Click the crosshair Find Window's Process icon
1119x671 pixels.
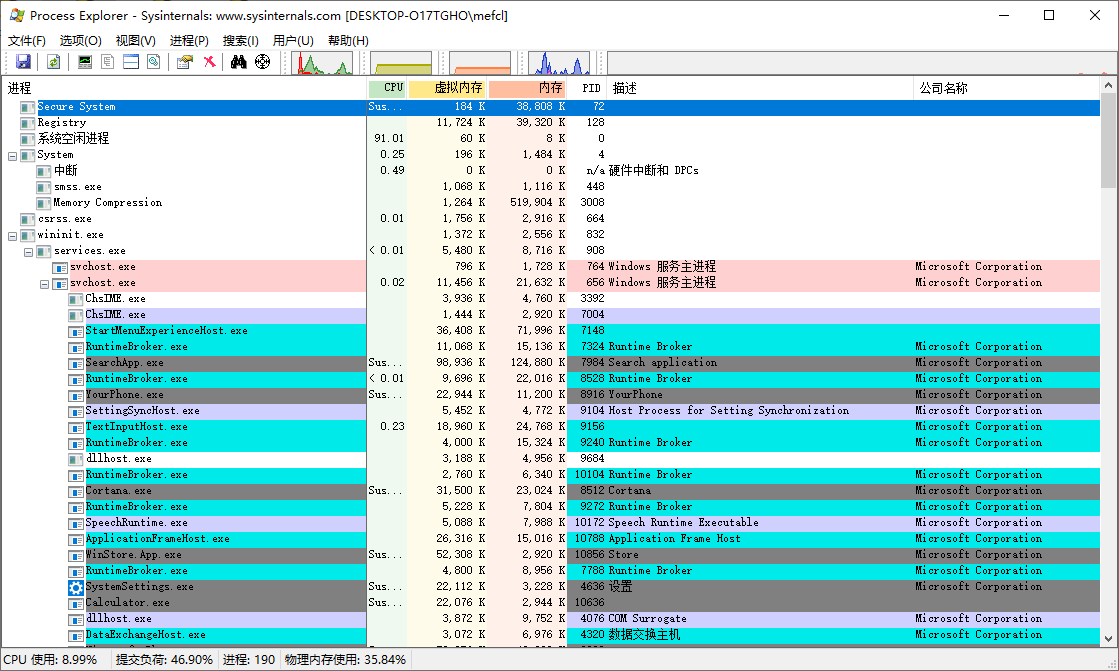pyautogui.click(x=263, y=62)
